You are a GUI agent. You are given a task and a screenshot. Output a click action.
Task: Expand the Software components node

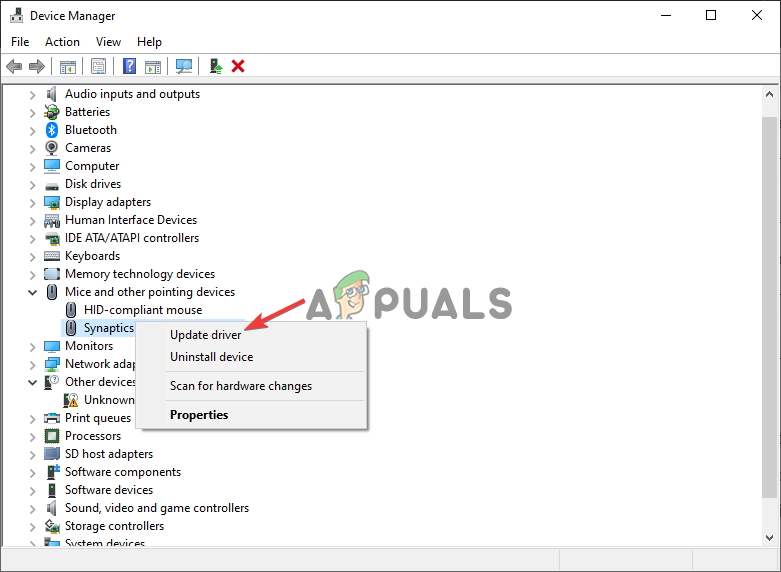32,472
